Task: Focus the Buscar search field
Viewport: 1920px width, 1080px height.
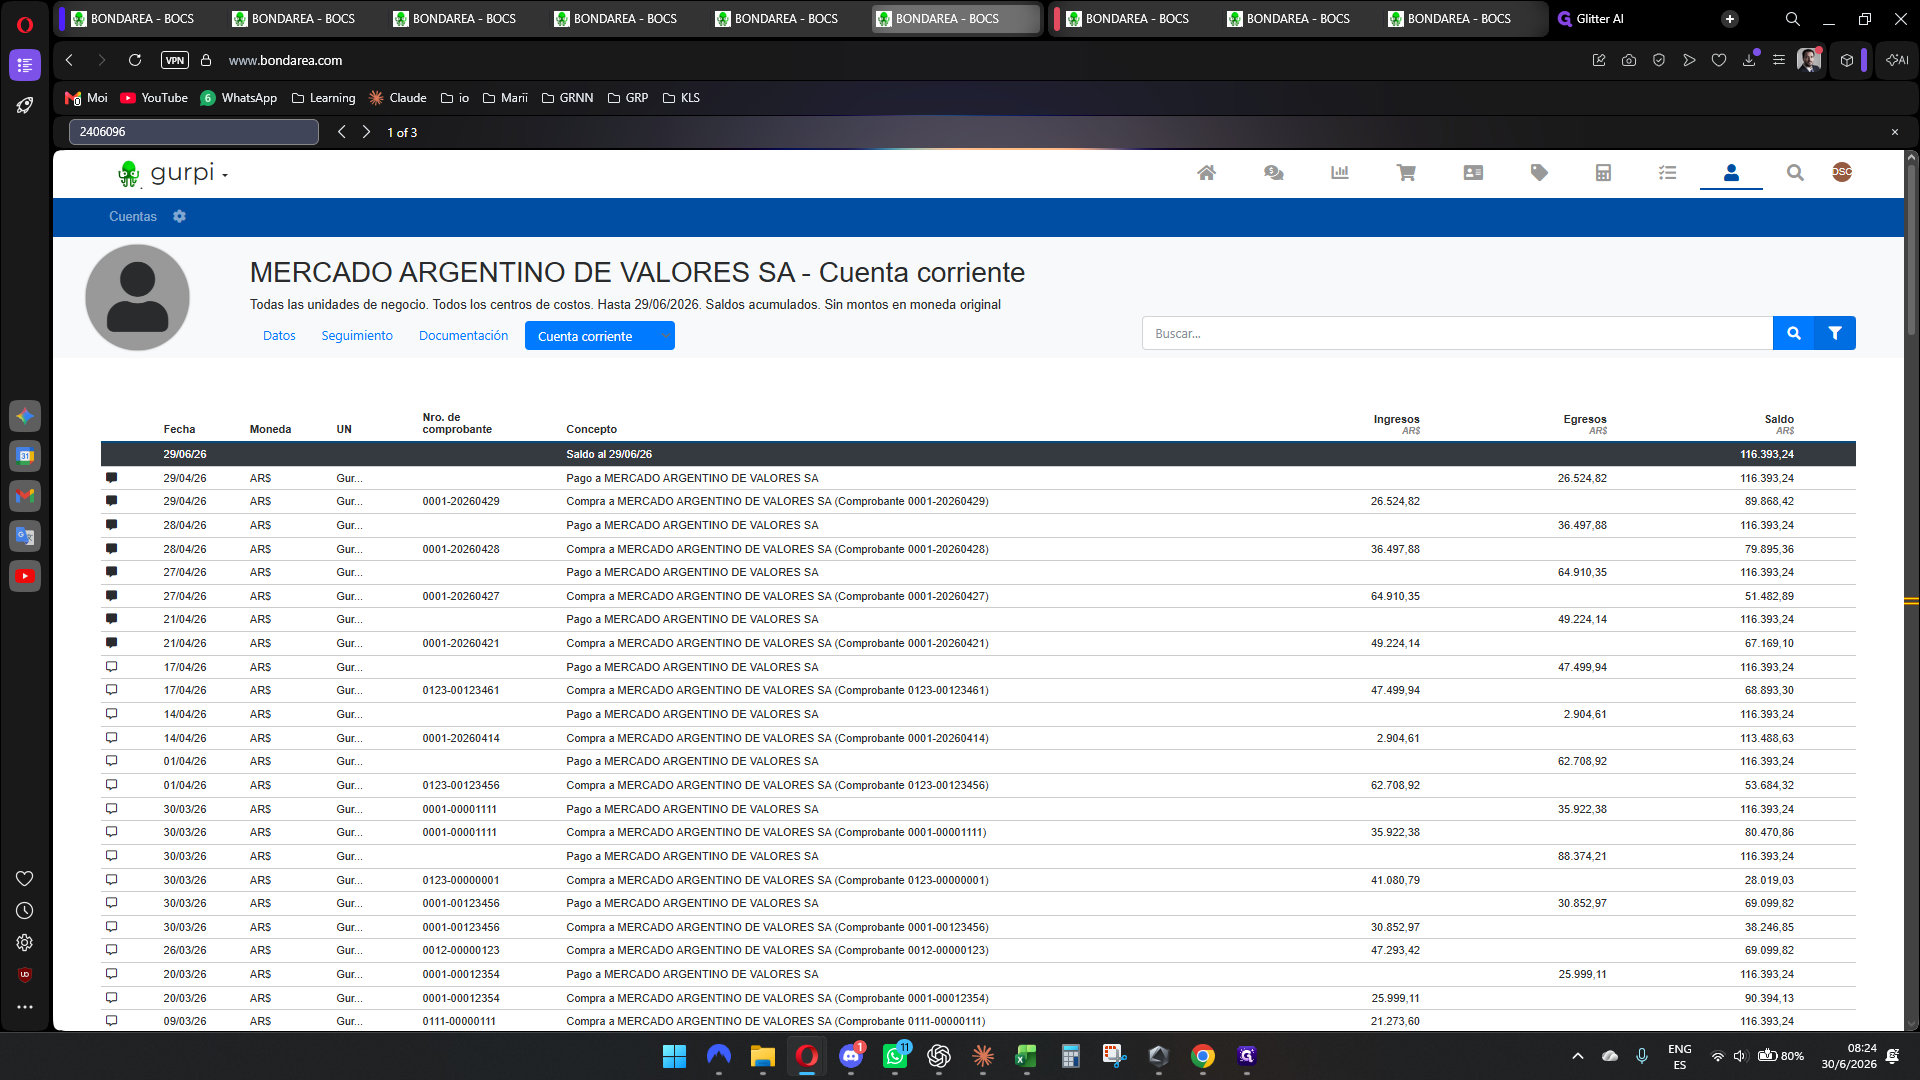Action: (1457, 334)
